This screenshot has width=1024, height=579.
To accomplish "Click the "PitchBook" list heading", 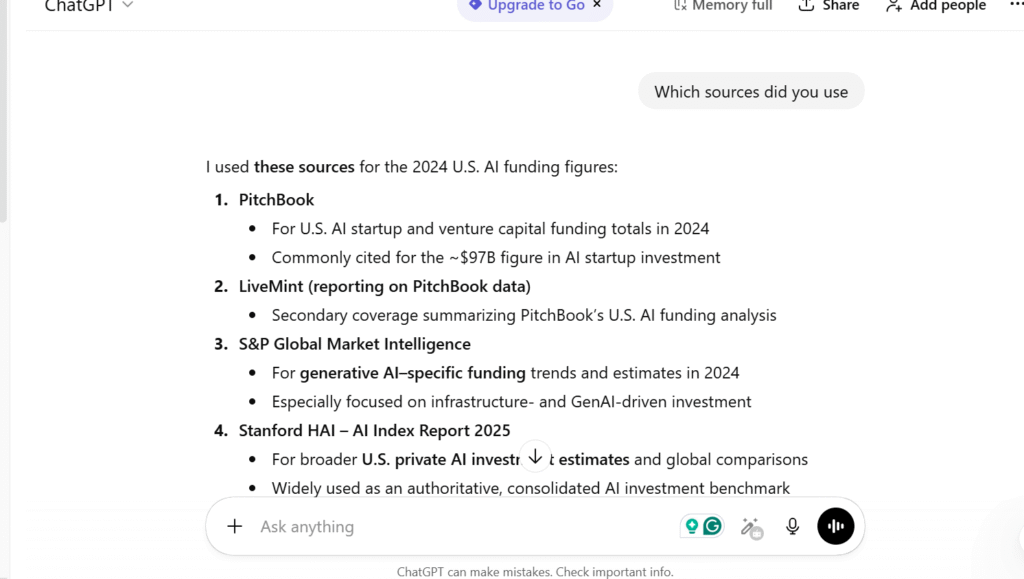I will coord(276,200).
